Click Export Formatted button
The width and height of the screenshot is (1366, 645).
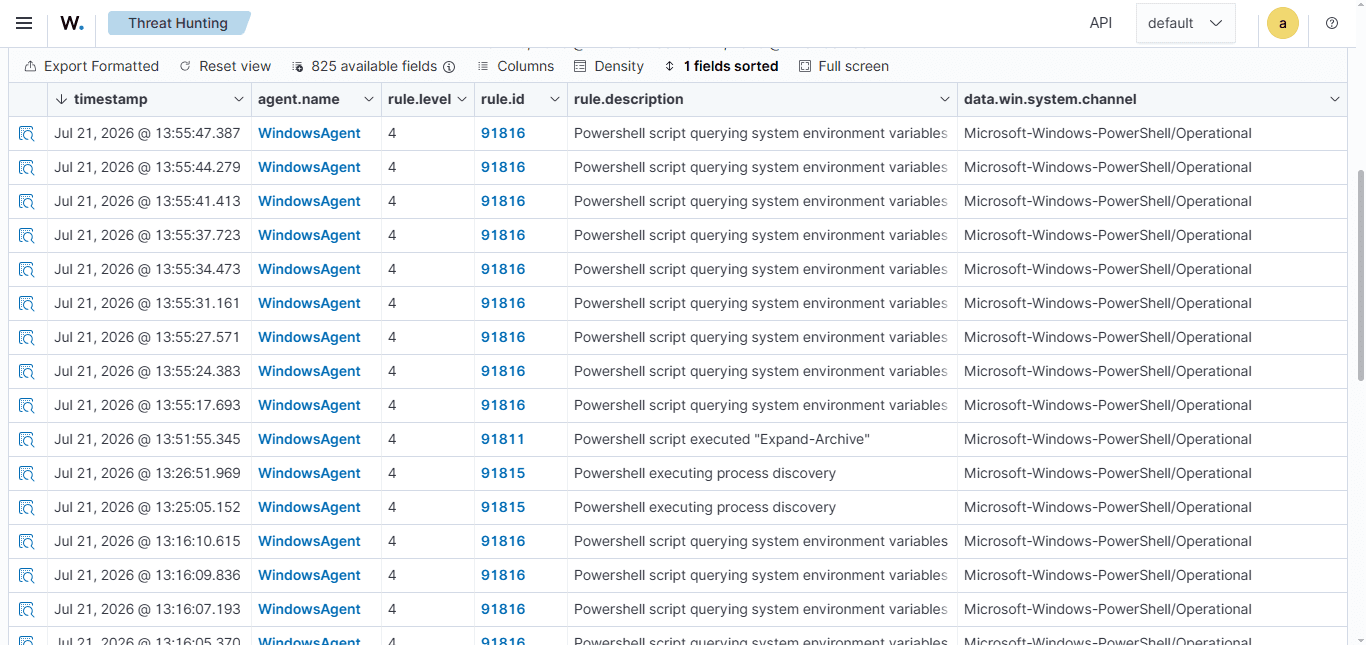point(91,66)
